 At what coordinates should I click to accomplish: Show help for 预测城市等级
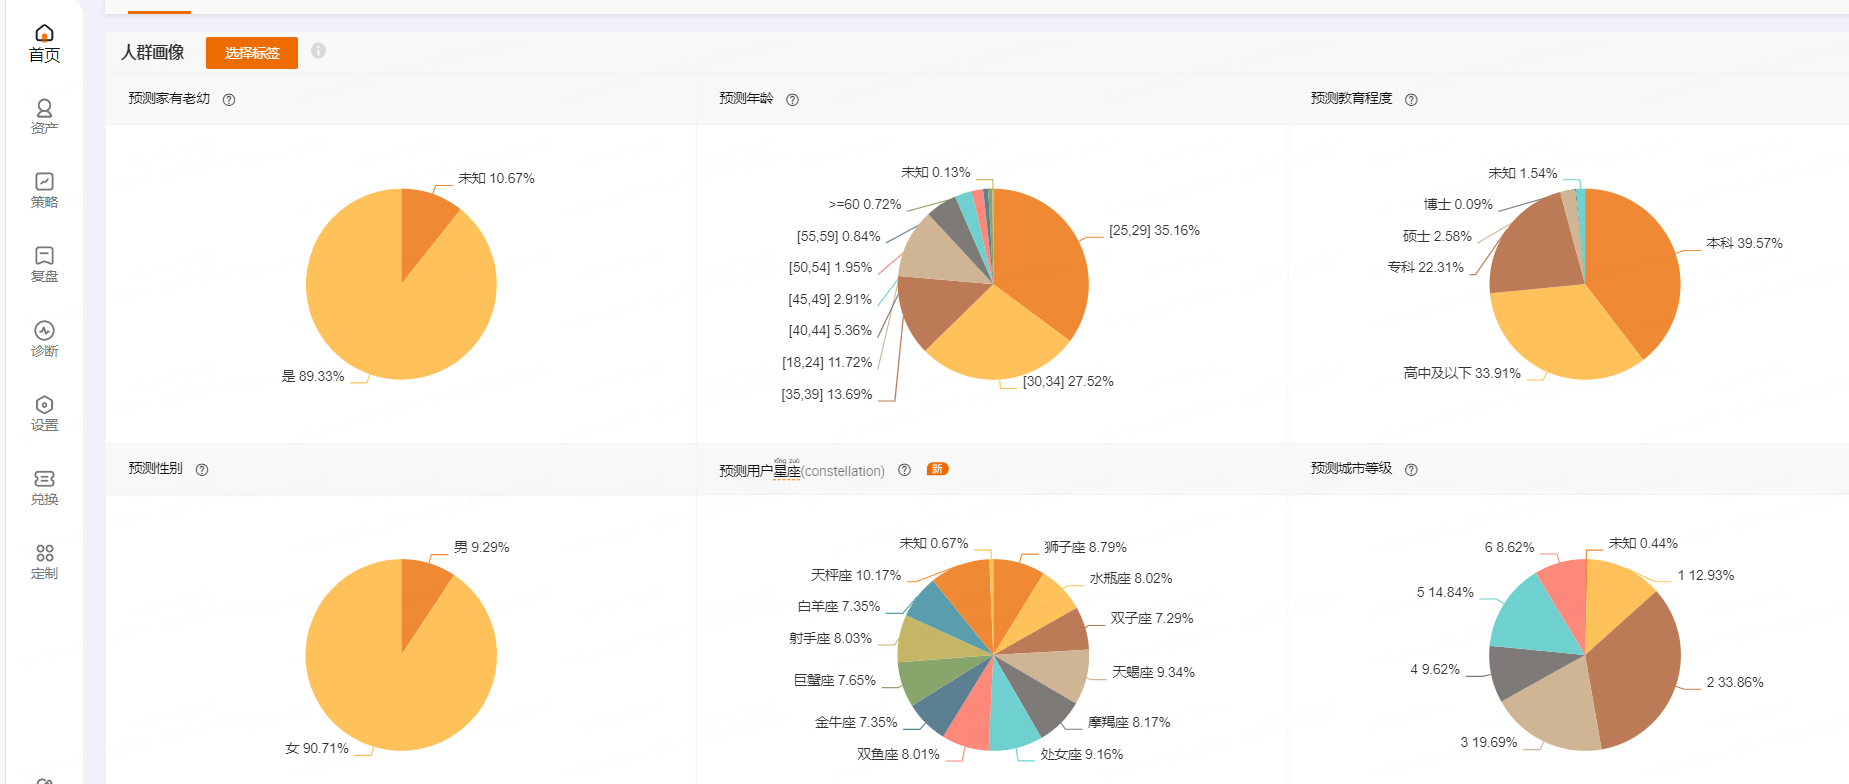pos(1411,470)
